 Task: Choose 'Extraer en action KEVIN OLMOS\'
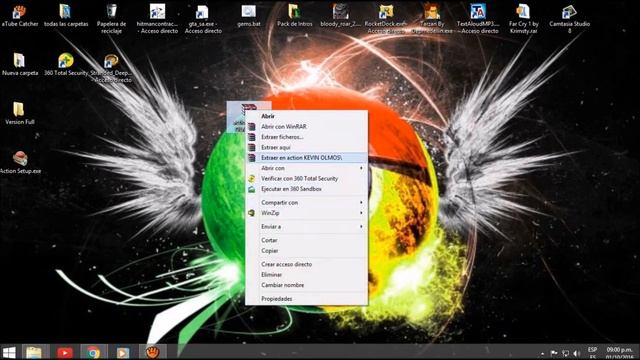tap(306, 158)
